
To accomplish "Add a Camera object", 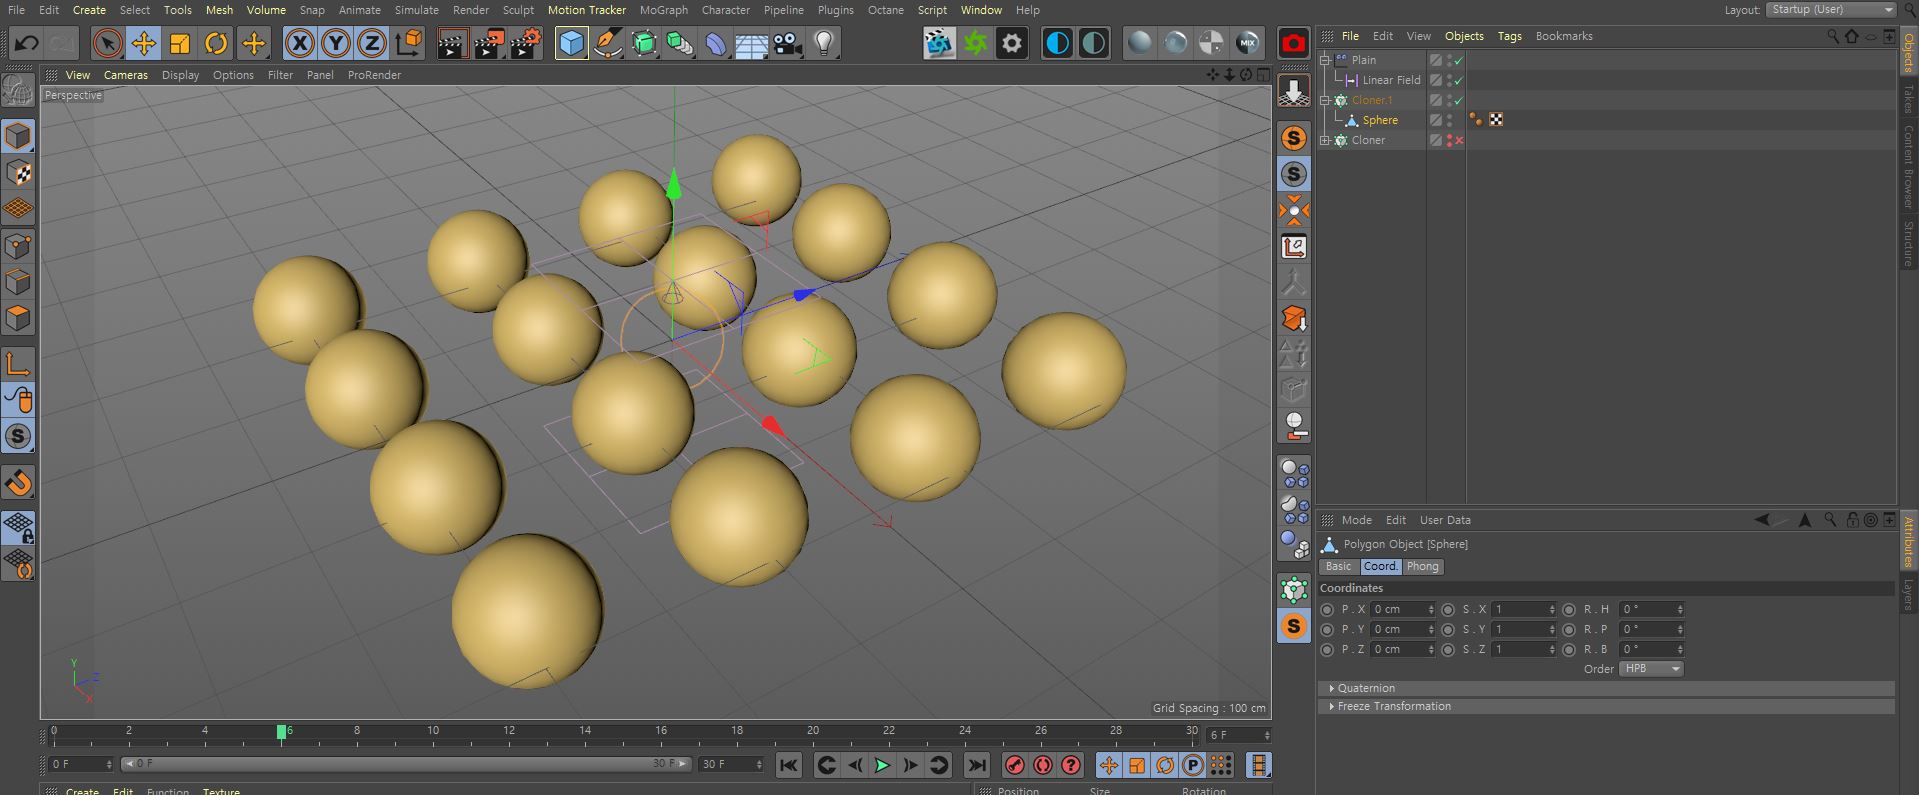I will pos(788,43).
